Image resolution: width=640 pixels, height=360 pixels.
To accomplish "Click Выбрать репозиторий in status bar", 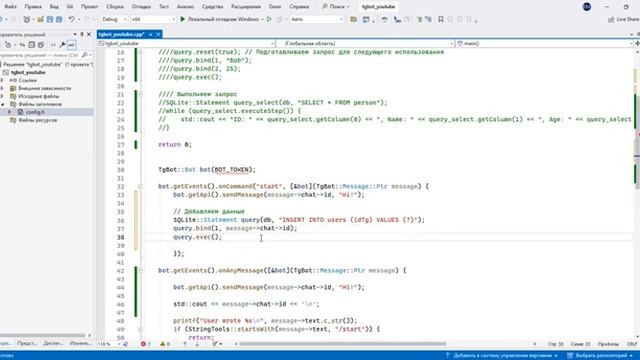I will pyautogui.click(x=599, y=356).
